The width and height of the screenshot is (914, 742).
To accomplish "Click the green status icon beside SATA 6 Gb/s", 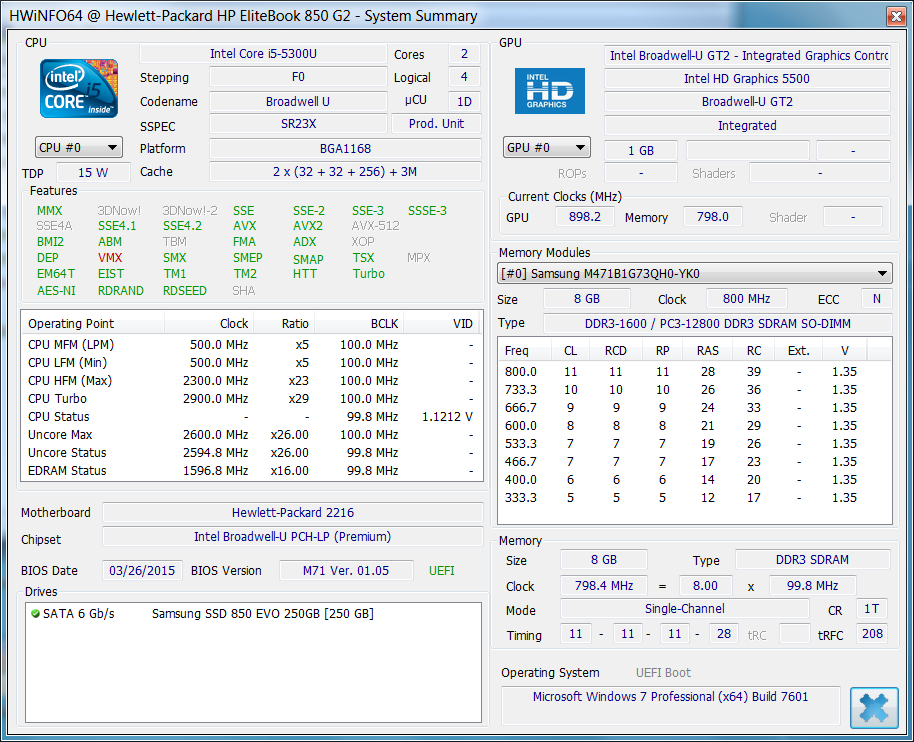I will 35,614.
